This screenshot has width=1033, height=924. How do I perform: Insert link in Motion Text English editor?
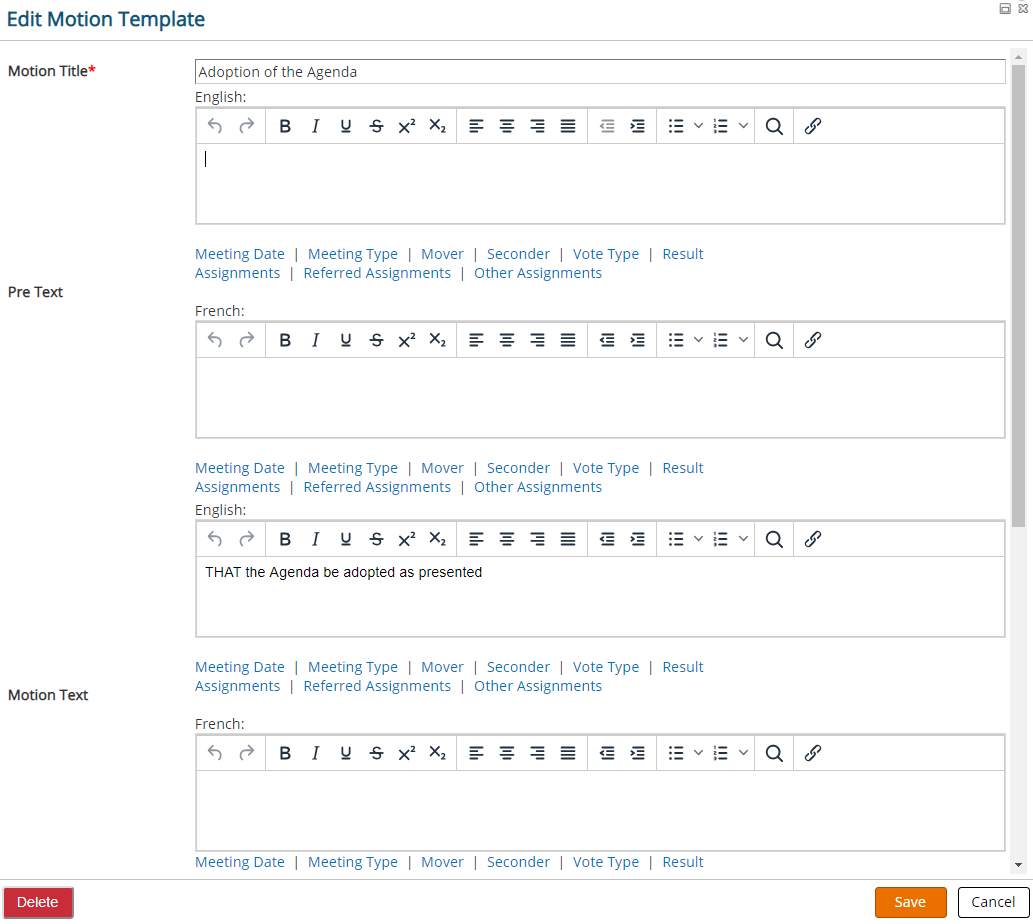[812, 539]
